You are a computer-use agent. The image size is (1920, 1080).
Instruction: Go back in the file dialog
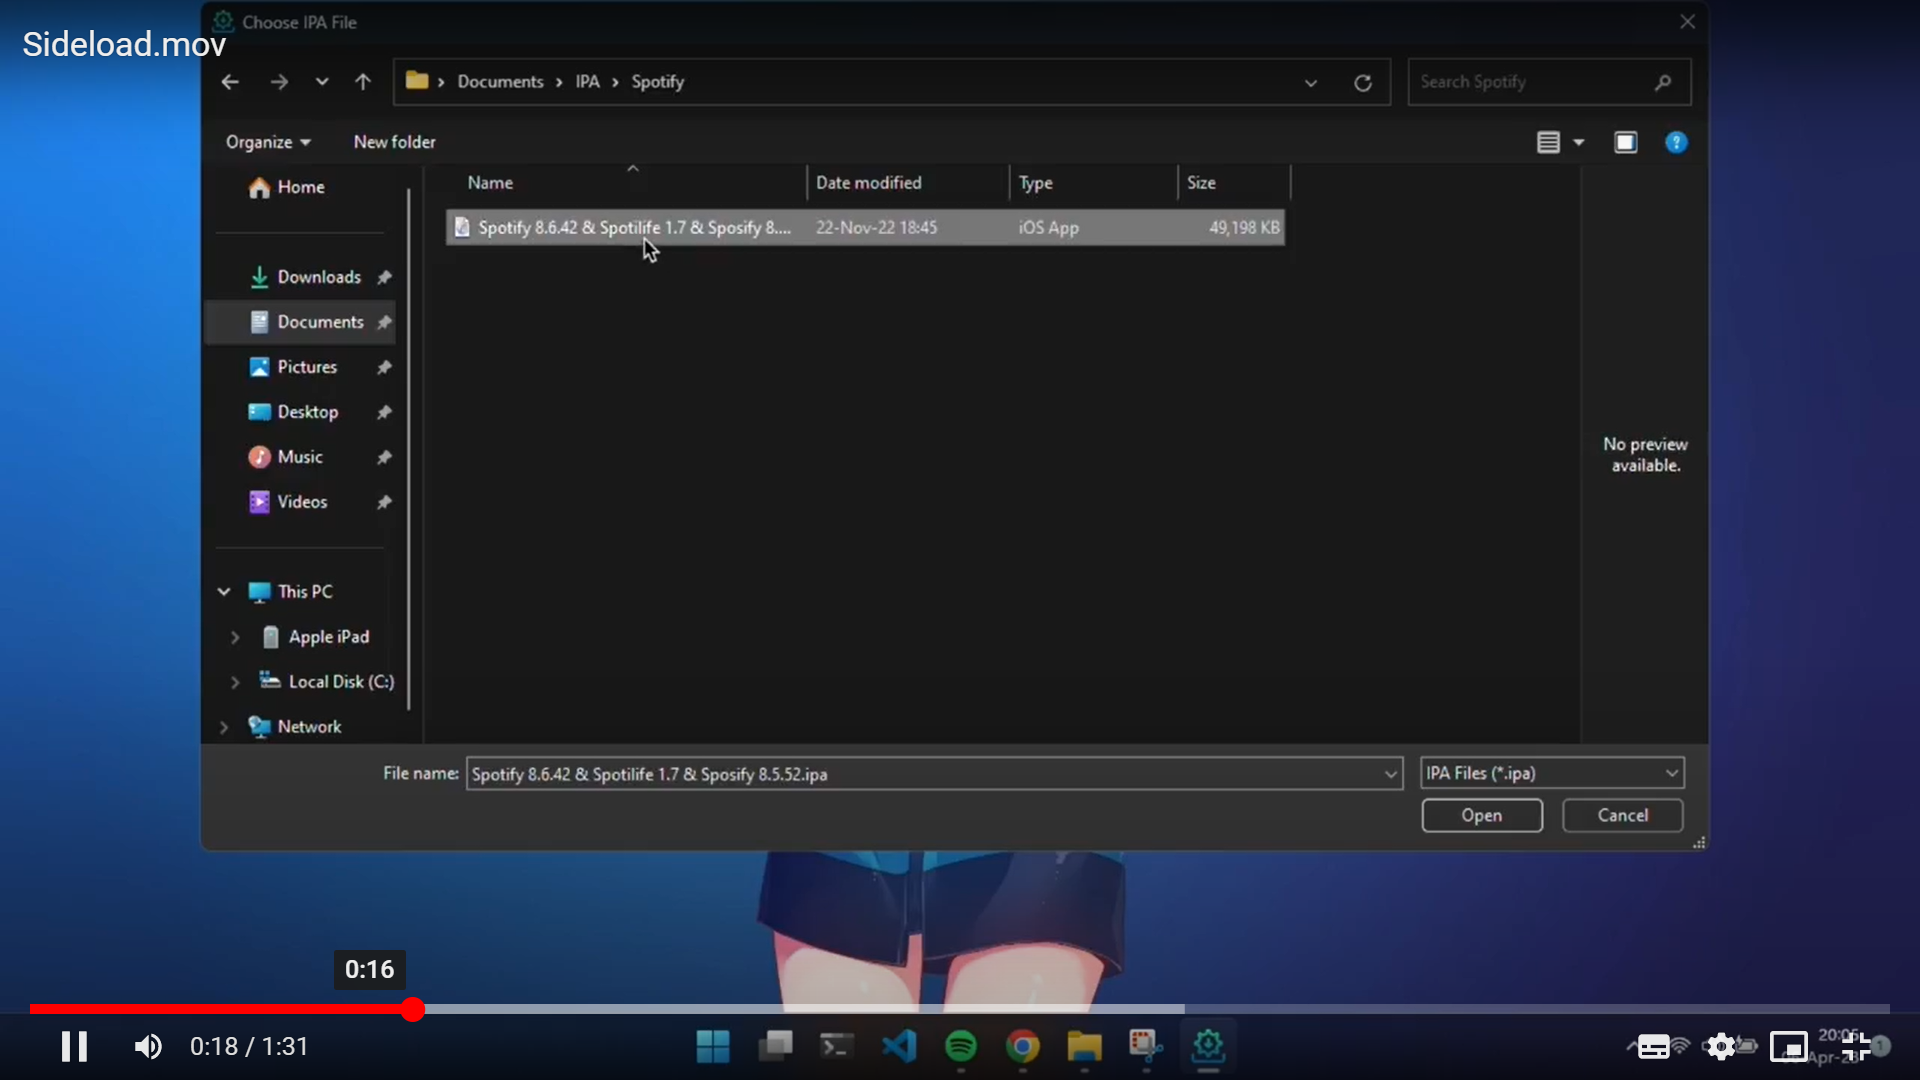tap(230, 82)
